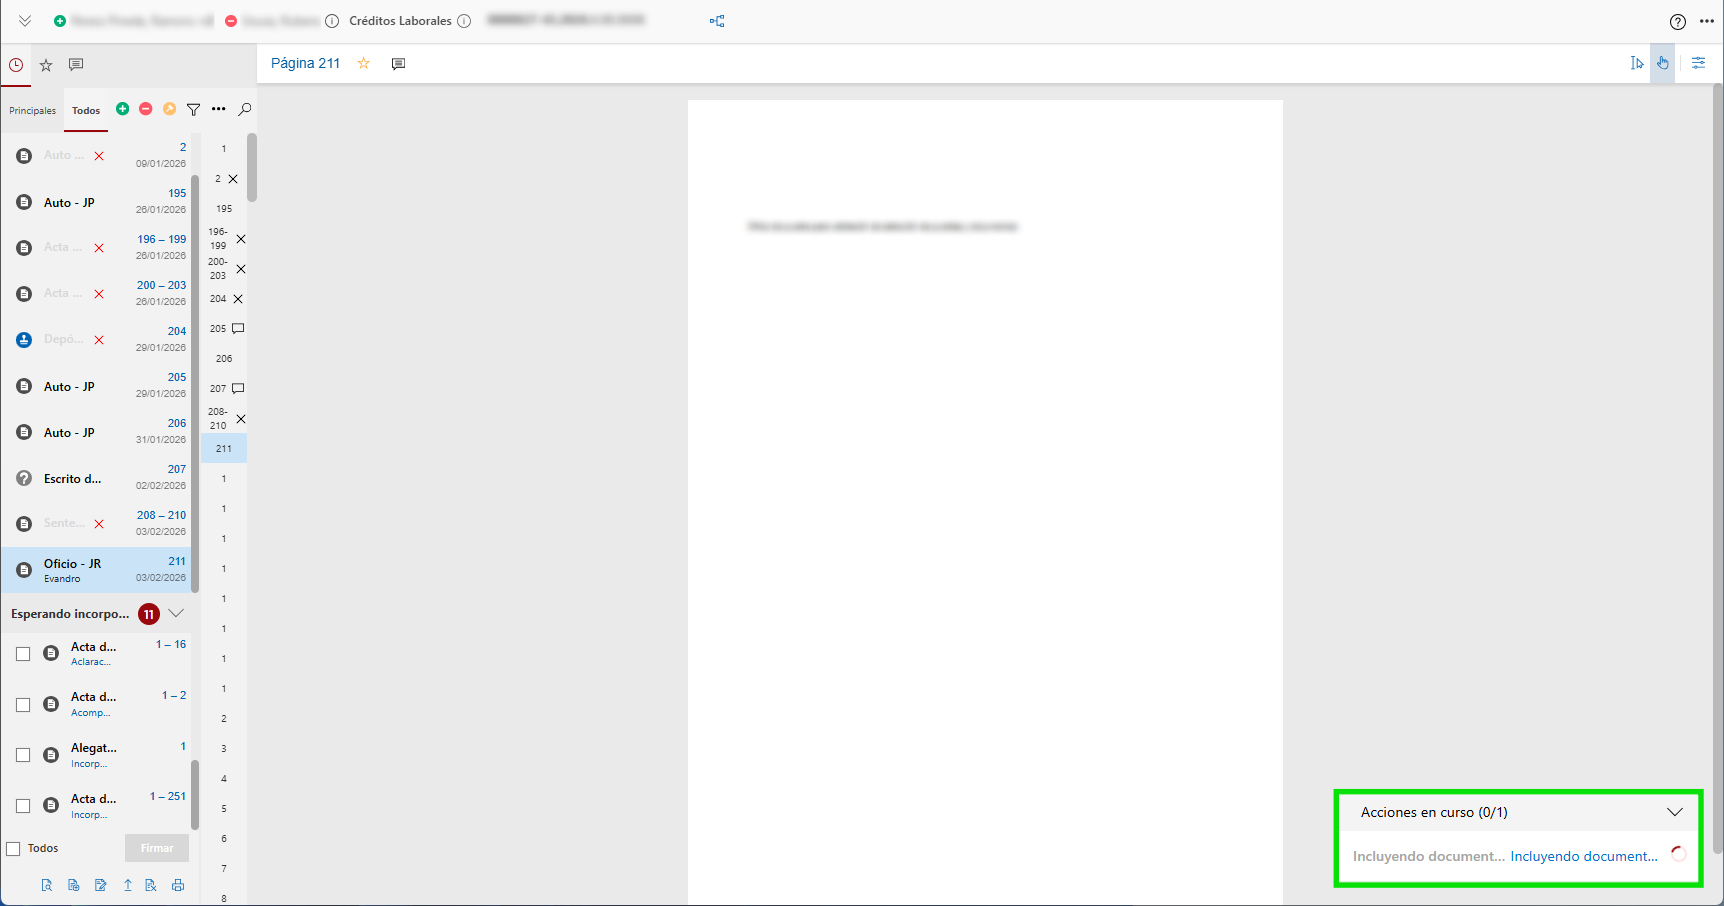This screenshot has height=906, width=1724.
Task: Open the history clock tab
Action: tap(16, 65)
